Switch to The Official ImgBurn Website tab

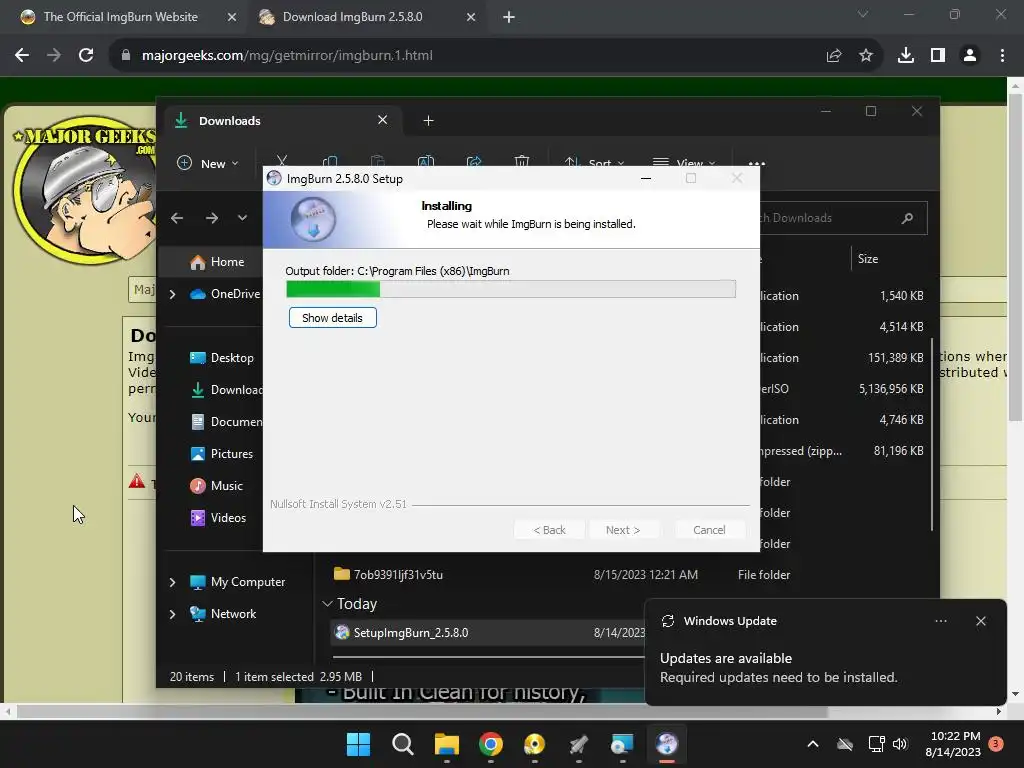point(121,17)
